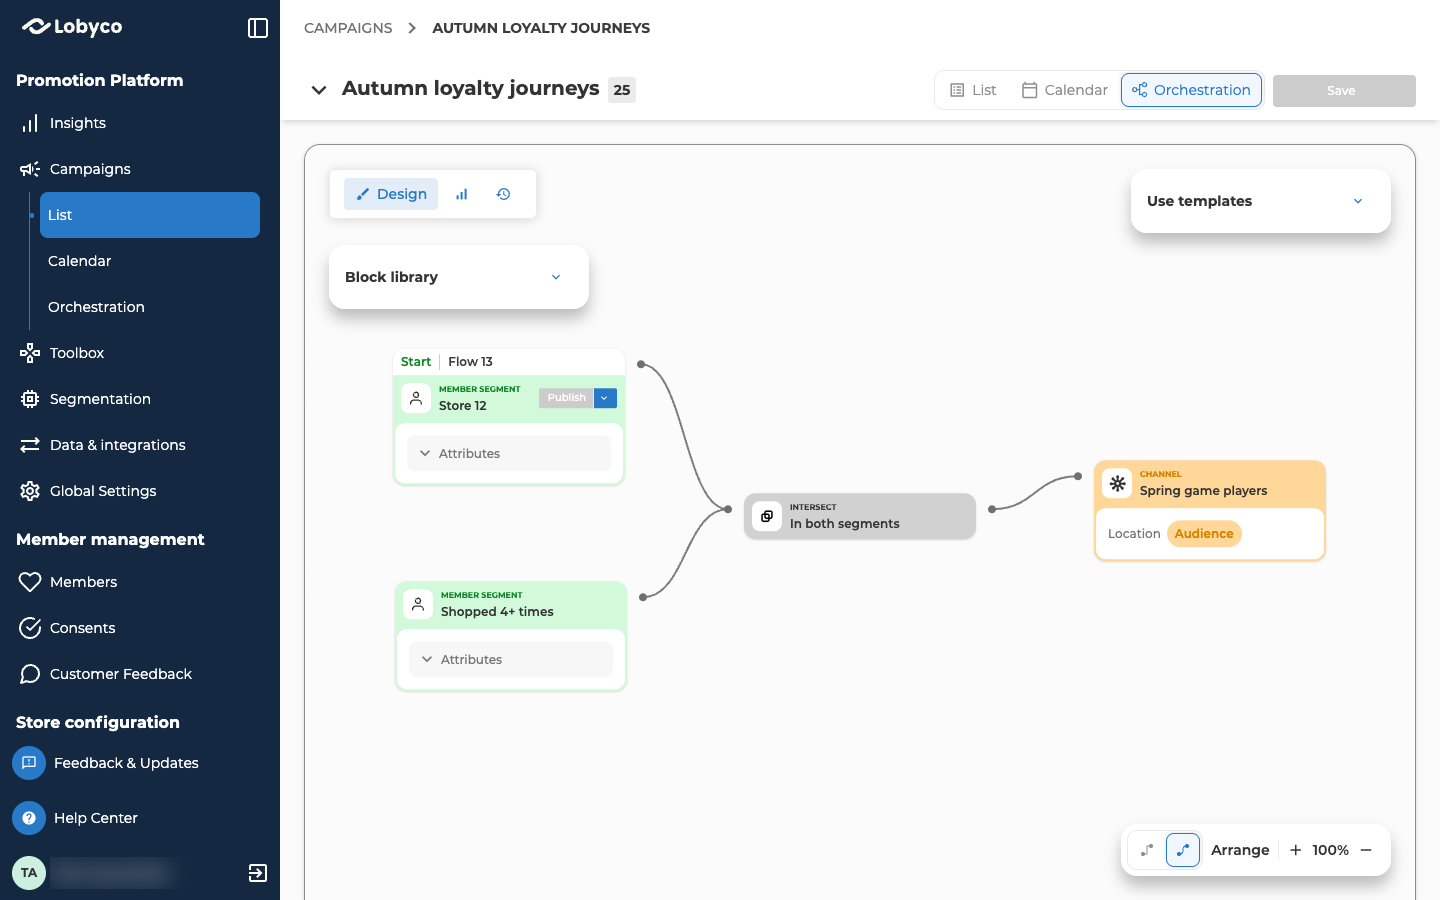Viewport: 1440px width, 900px height.
Task: Open the Campaigns List submenu item
Action: 150,215
